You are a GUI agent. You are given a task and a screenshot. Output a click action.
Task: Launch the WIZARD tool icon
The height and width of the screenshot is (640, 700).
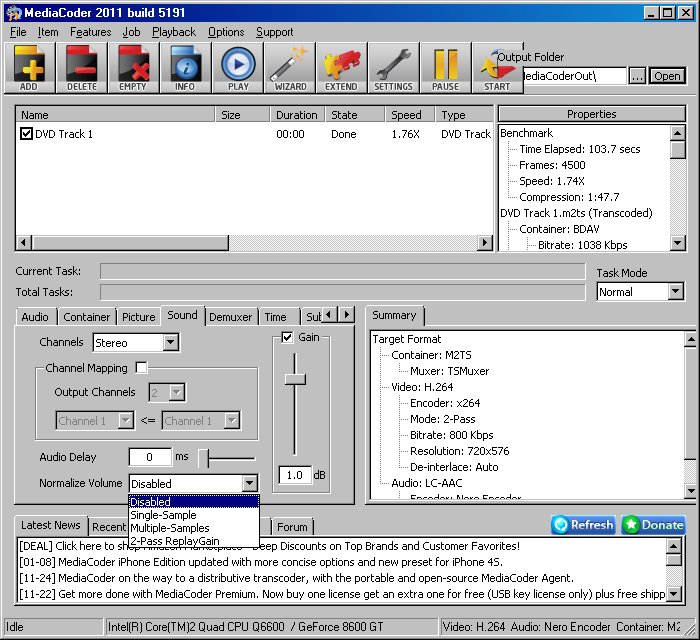coord(290,68)
